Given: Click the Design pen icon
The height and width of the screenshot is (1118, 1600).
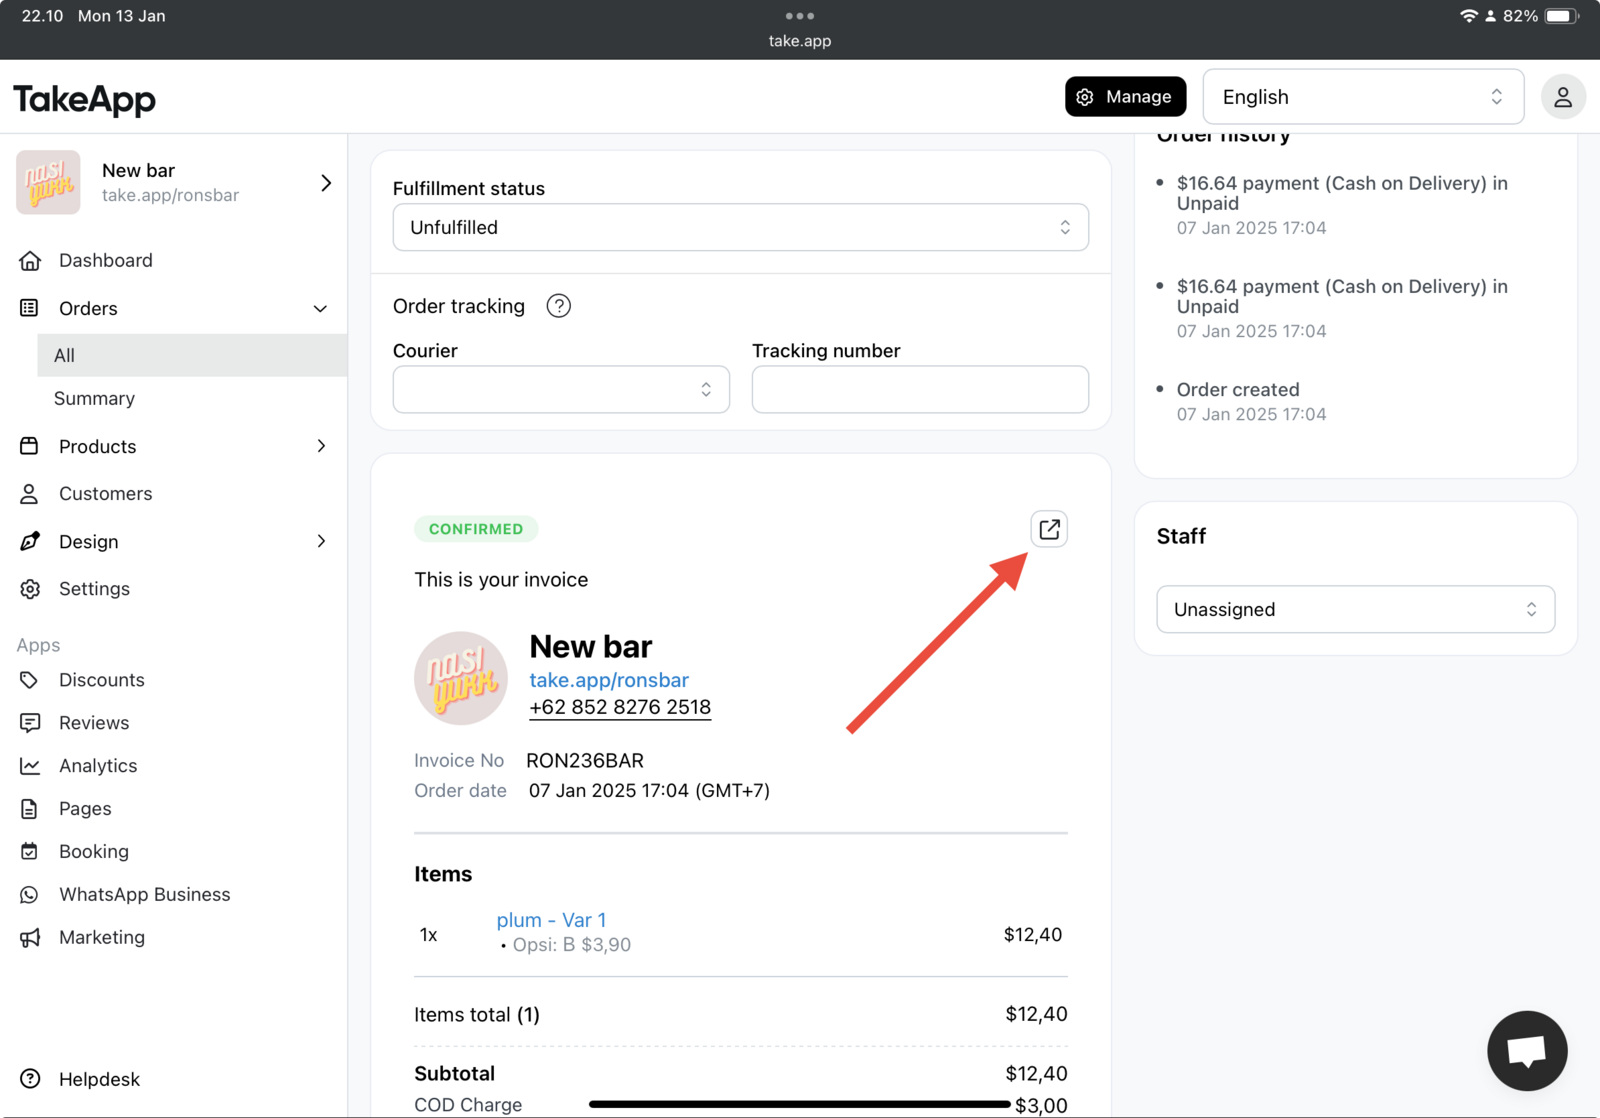Looking at the screenshot, I should coord(30,541).
